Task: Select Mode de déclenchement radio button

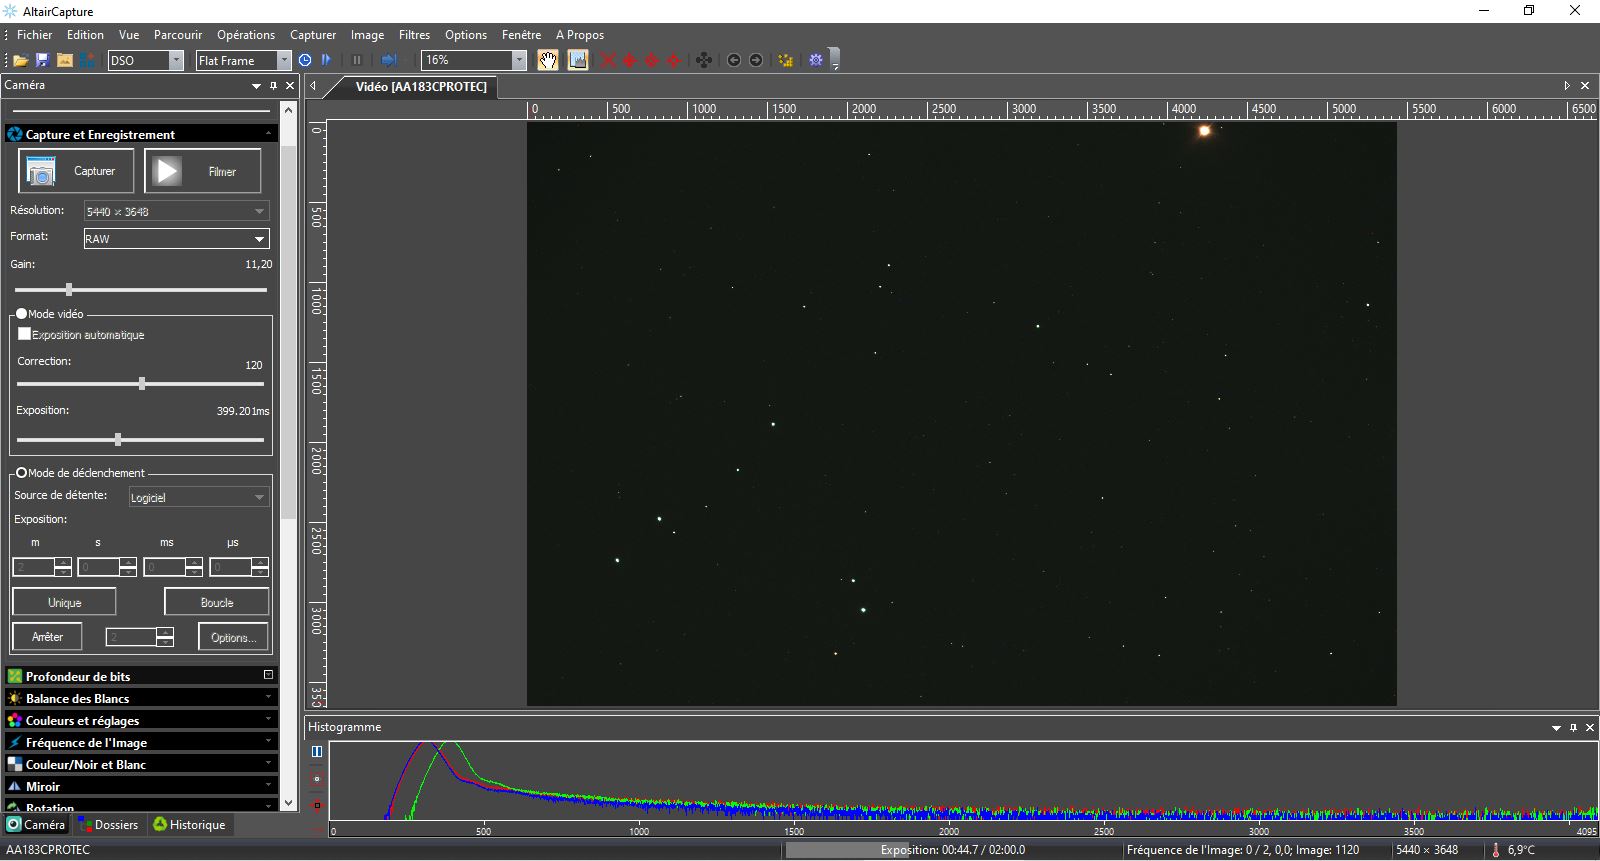Action: pos(21,473)
